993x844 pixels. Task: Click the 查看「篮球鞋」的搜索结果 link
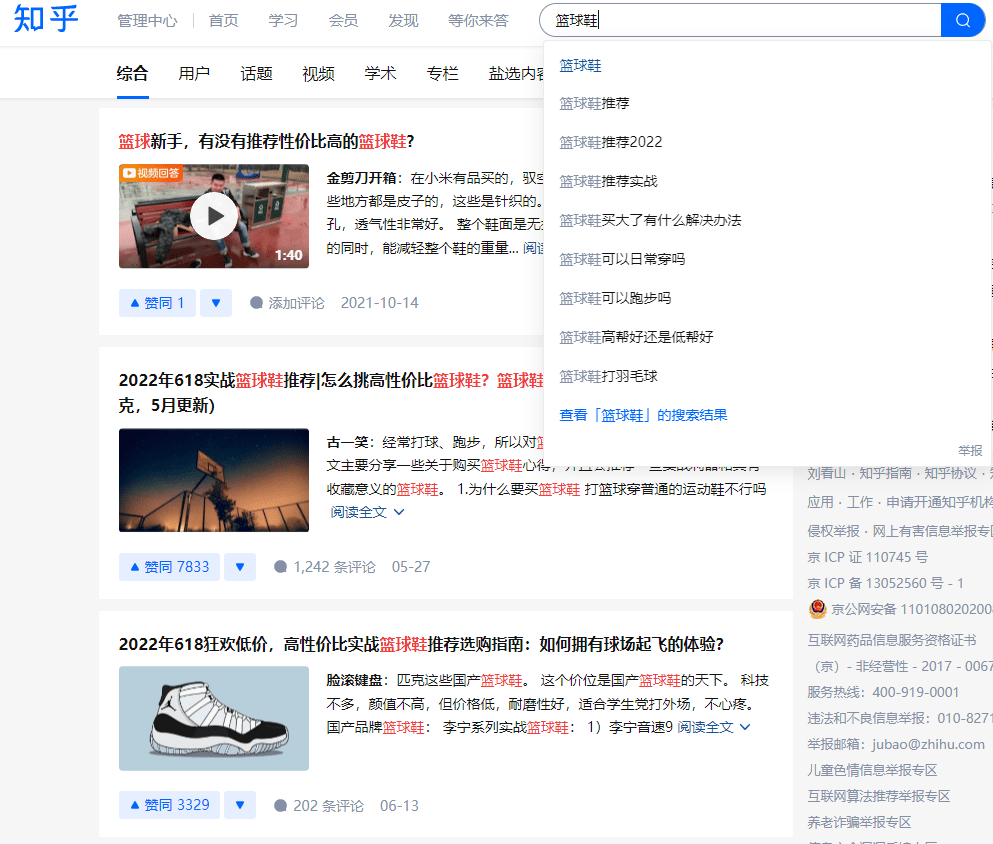tap(642, 413)
